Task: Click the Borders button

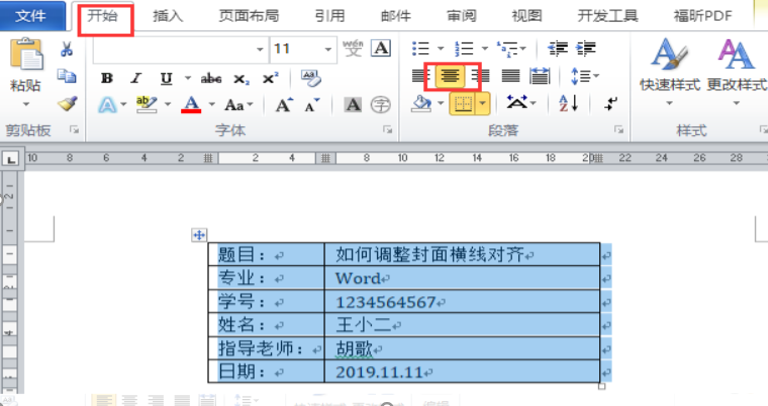Action: tap(463, 104)
